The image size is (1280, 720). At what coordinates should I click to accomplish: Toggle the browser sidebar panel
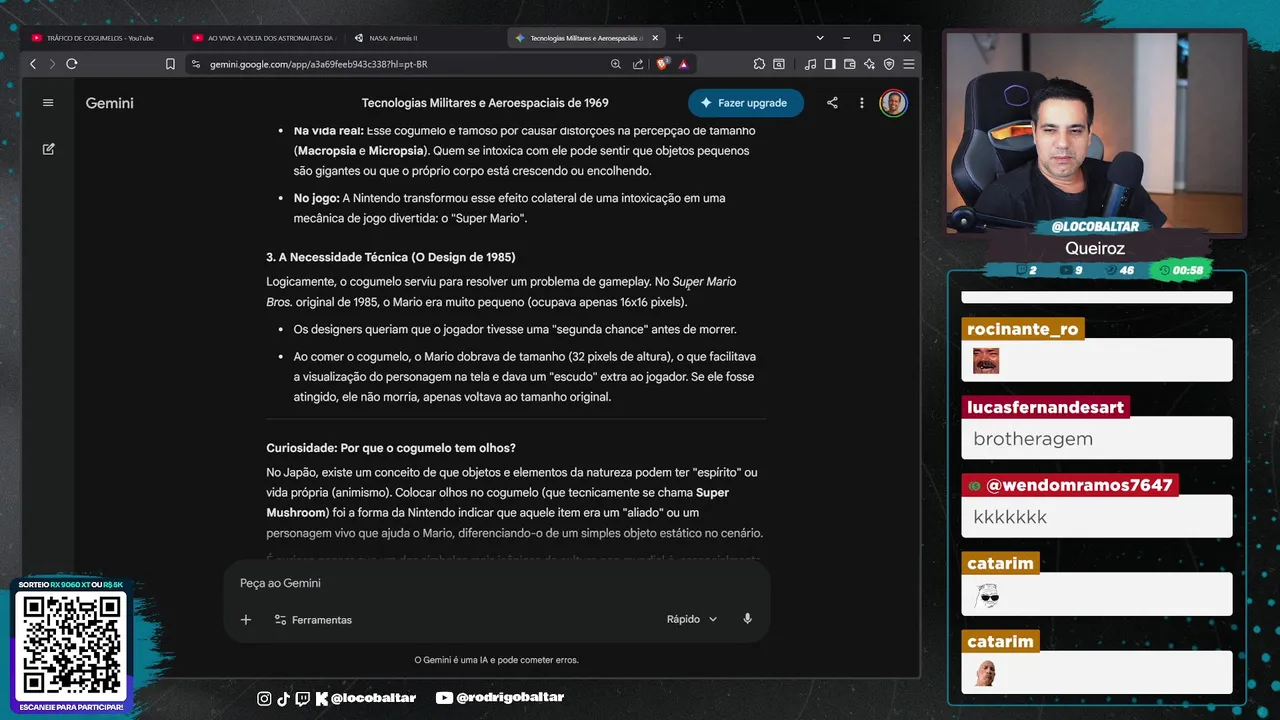[x=830, y=64]
